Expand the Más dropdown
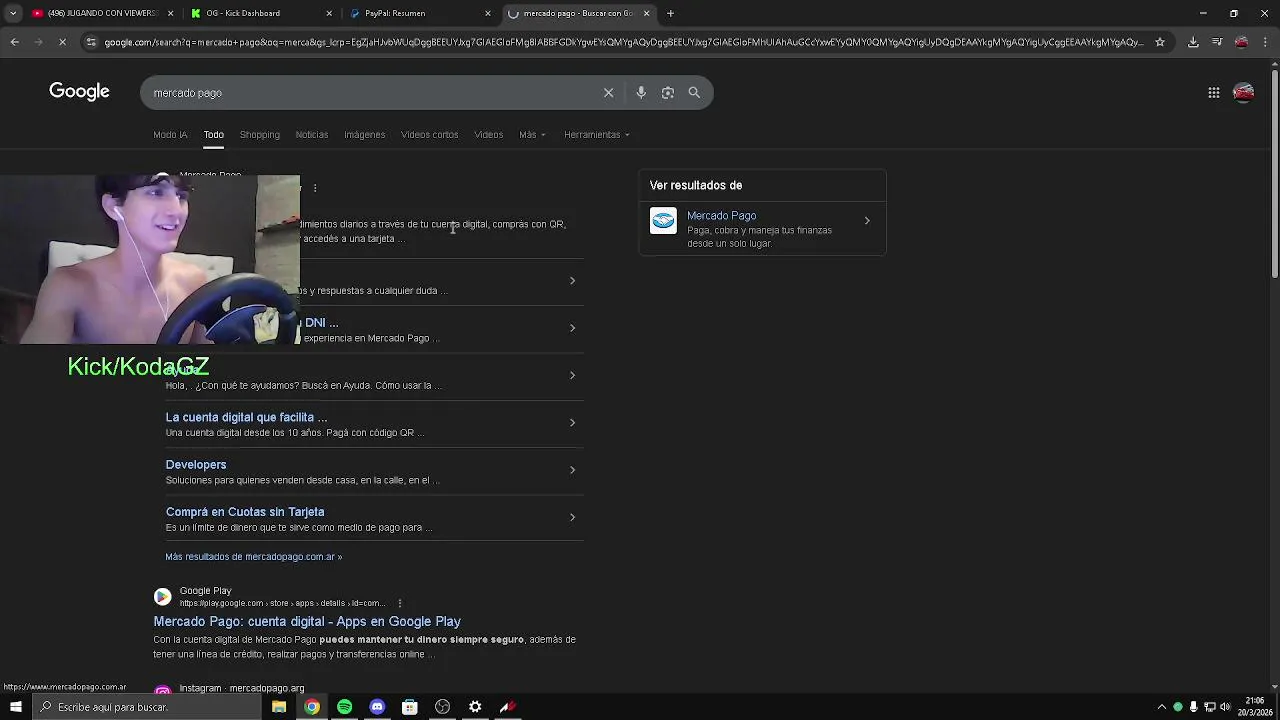This screenshot has width=1280, height=720. [532, 134]
